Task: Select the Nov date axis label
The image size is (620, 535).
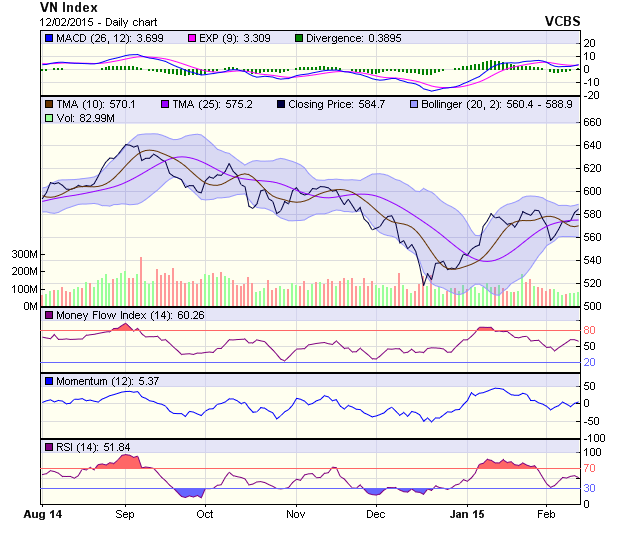Action: (295, 513)
